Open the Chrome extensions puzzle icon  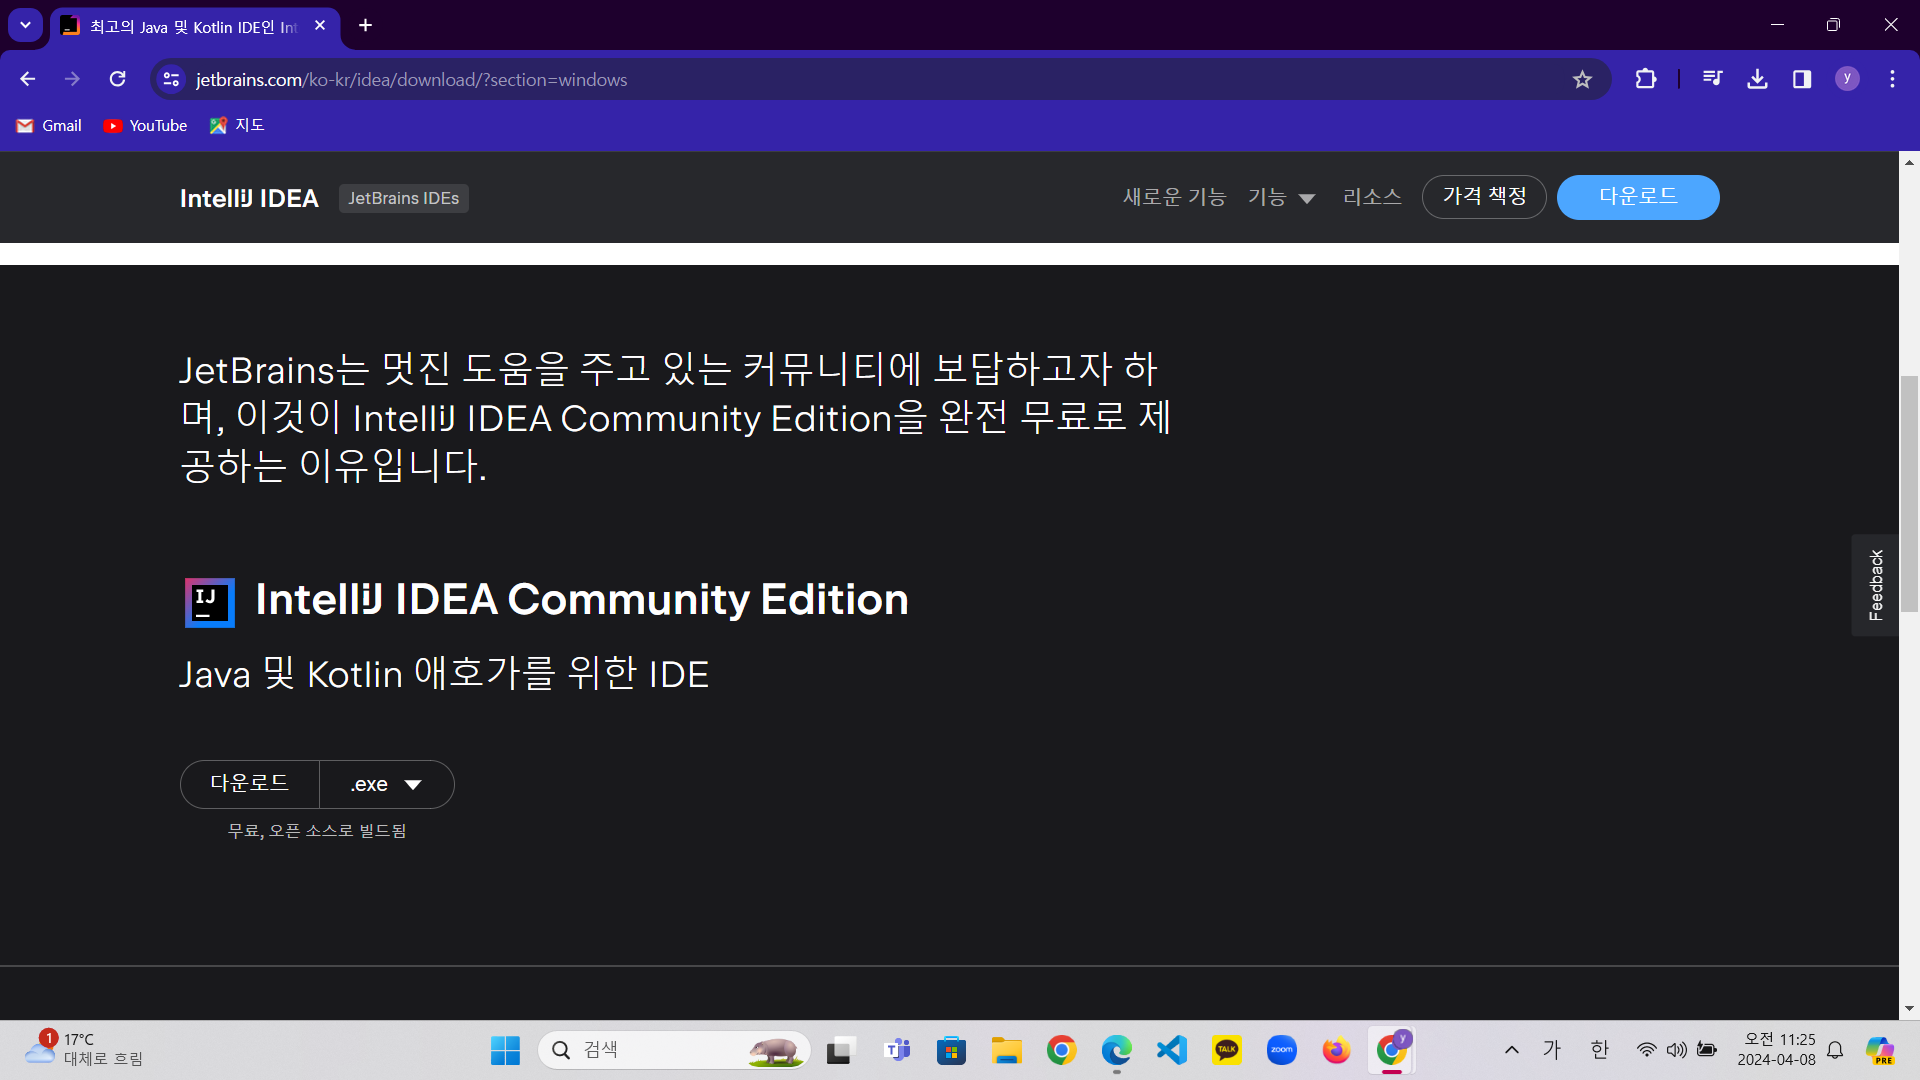point(1645,79)
